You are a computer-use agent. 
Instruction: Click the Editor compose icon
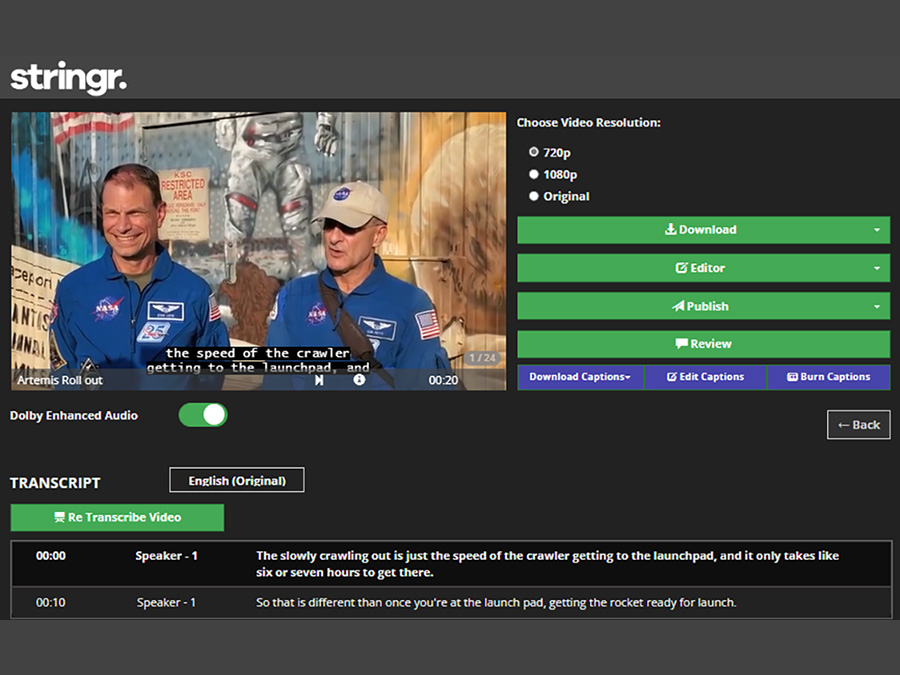tap(682, 268)
